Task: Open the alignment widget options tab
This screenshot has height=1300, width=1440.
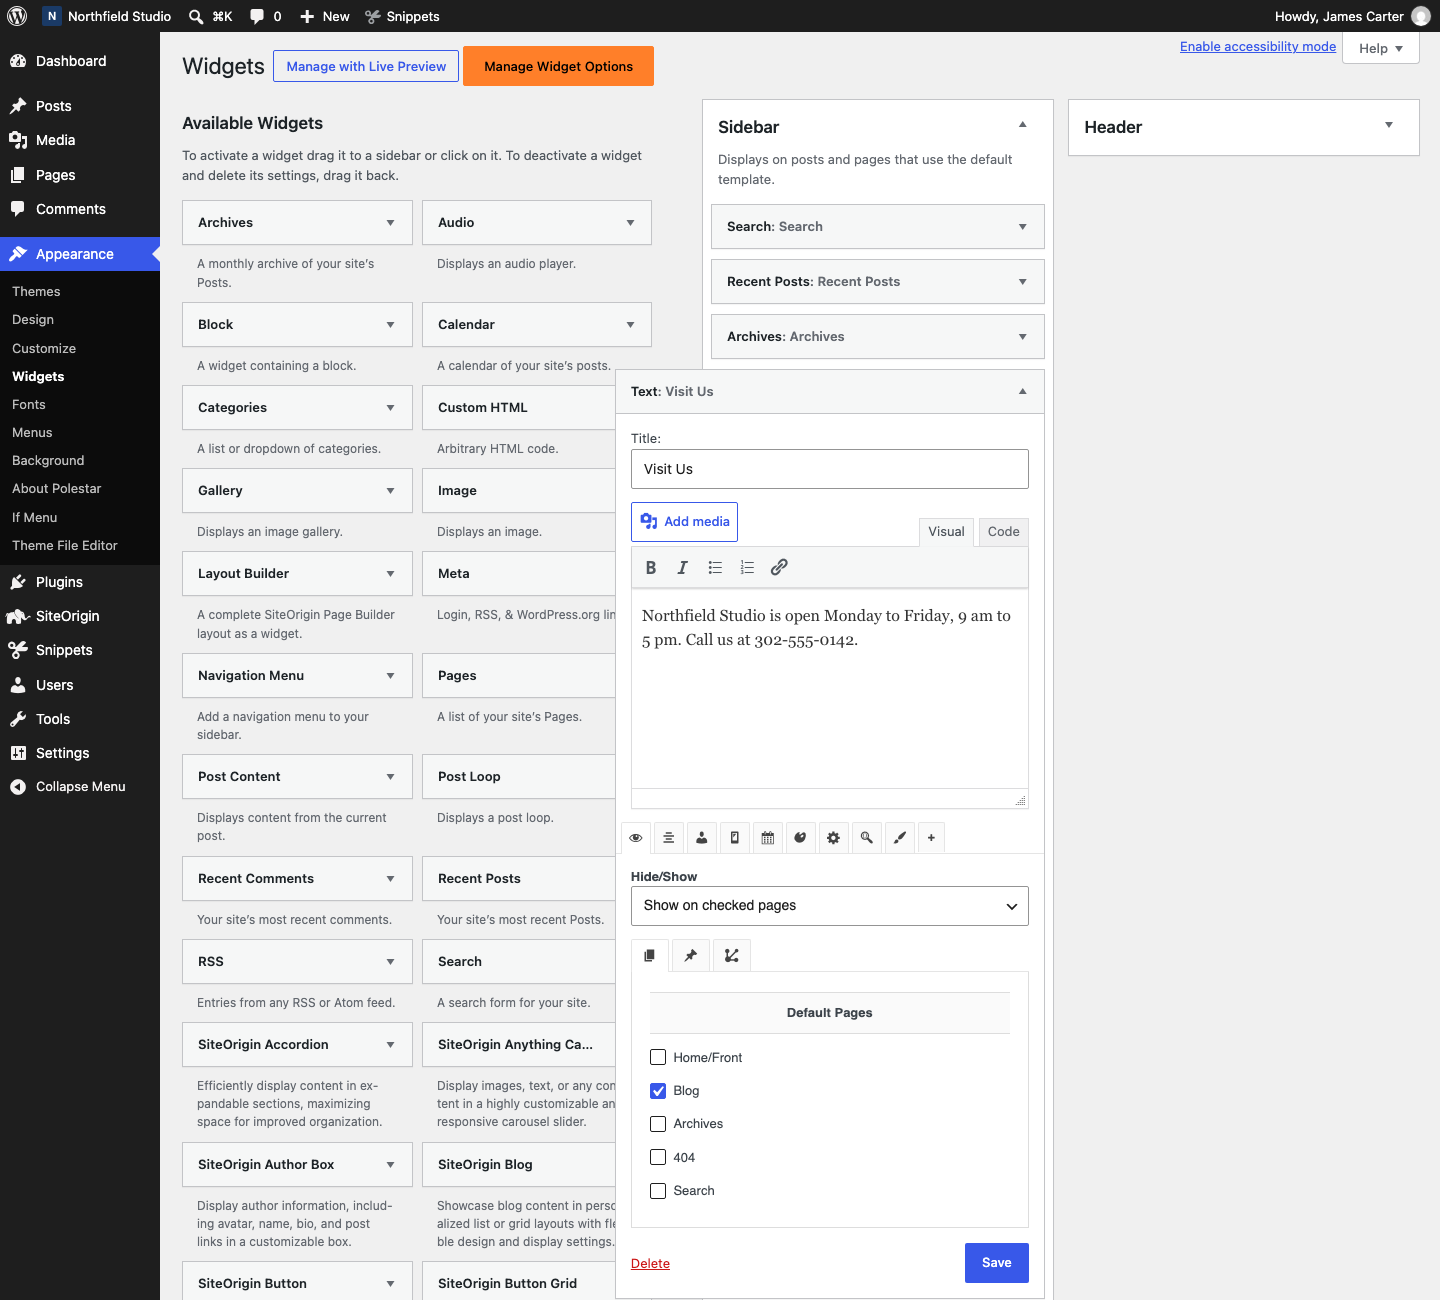Action: coord(669,838)
